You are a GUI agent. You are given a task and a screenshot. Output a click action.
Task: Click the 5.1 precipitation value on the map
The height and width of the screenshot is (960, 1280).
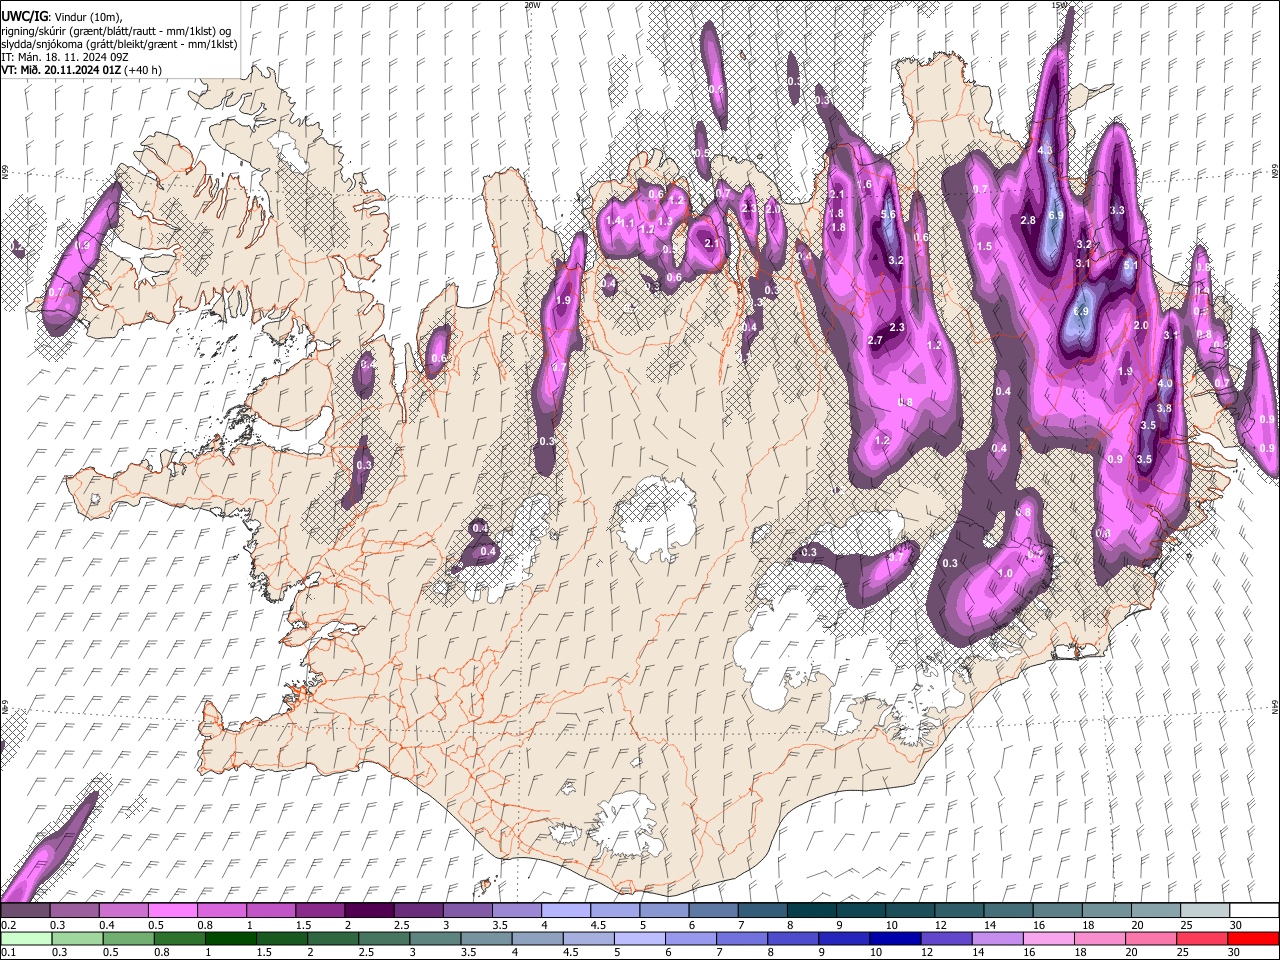pyautogui.click(x=1131, y=265)
